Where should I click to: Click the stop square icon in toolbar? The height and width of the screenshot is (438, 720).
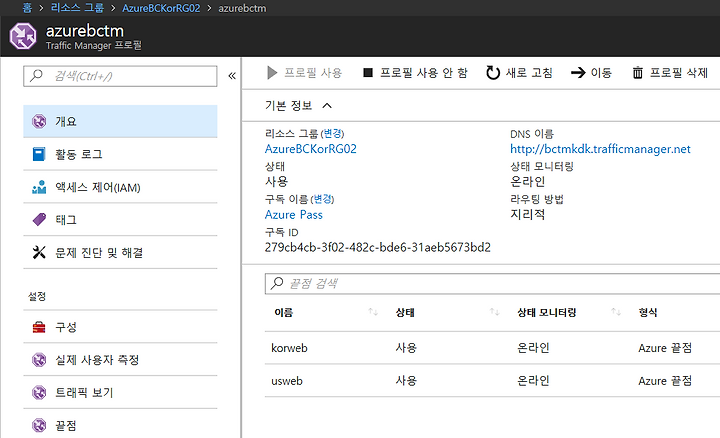tap(368, 73)
